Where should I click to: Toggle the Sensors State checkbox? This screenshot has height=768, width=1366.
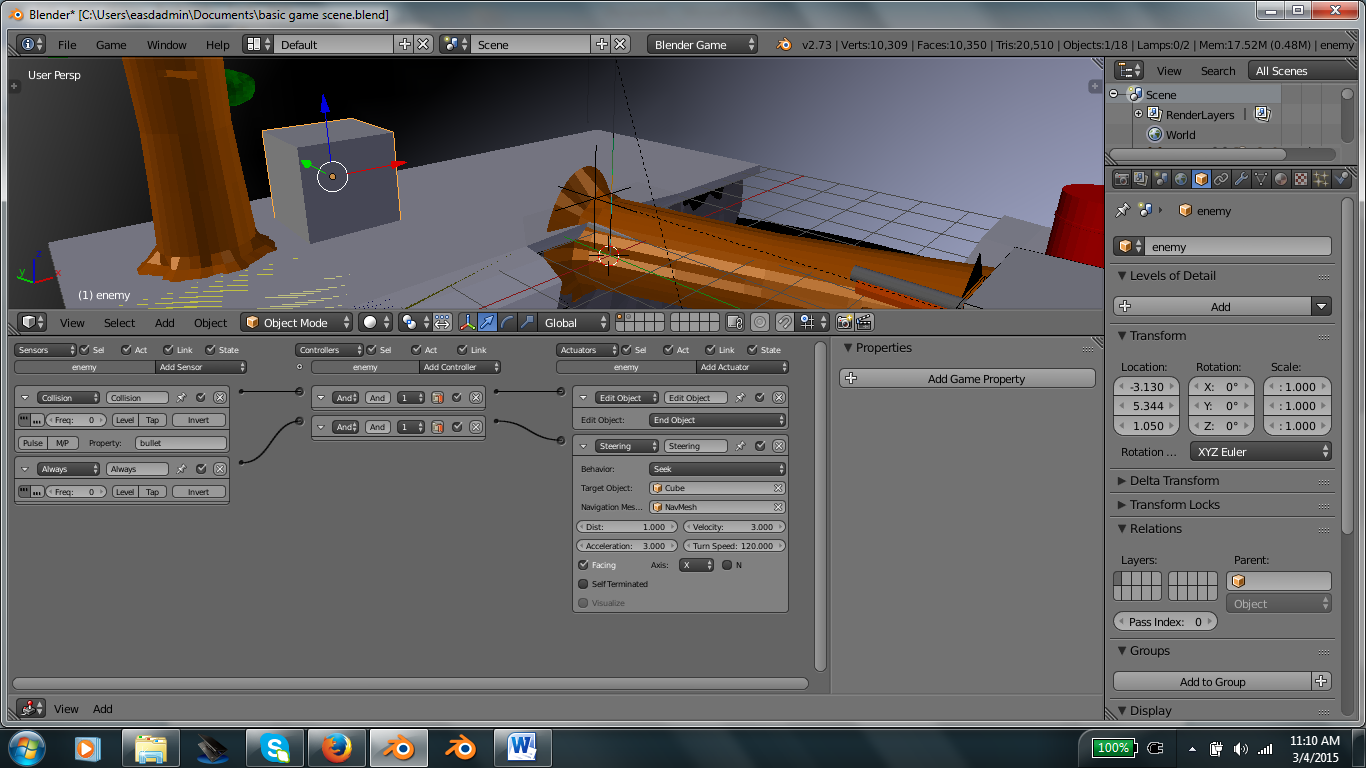[211, 350]
